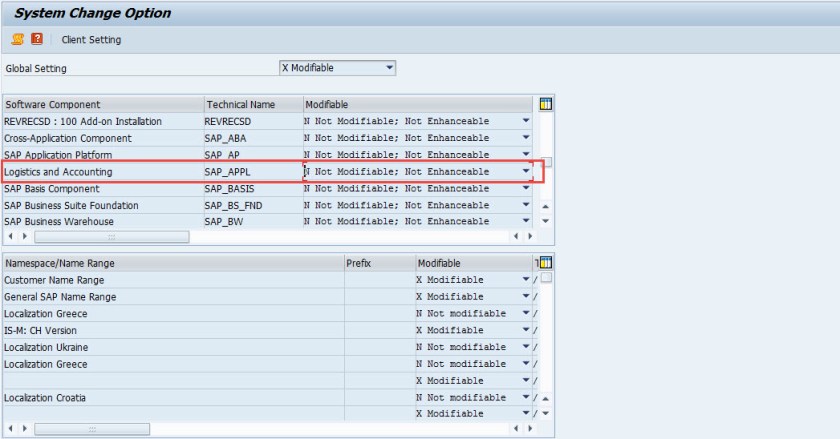This screenshot has width=840, height=439.
Task: Expand Modifiable dropdown for Logistics and Accounting
Action: 525,172
